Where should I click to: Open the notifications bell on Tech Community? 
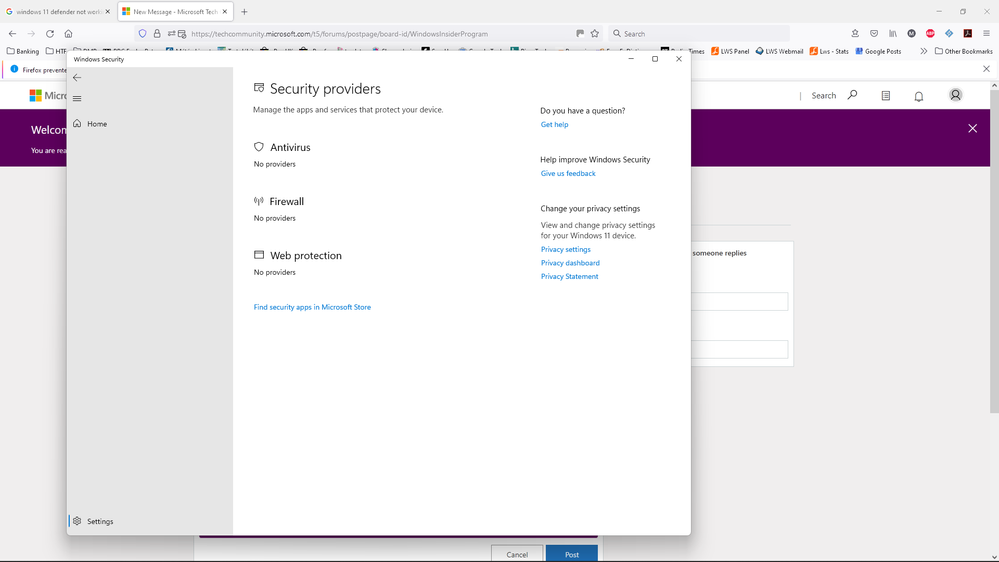919,96
